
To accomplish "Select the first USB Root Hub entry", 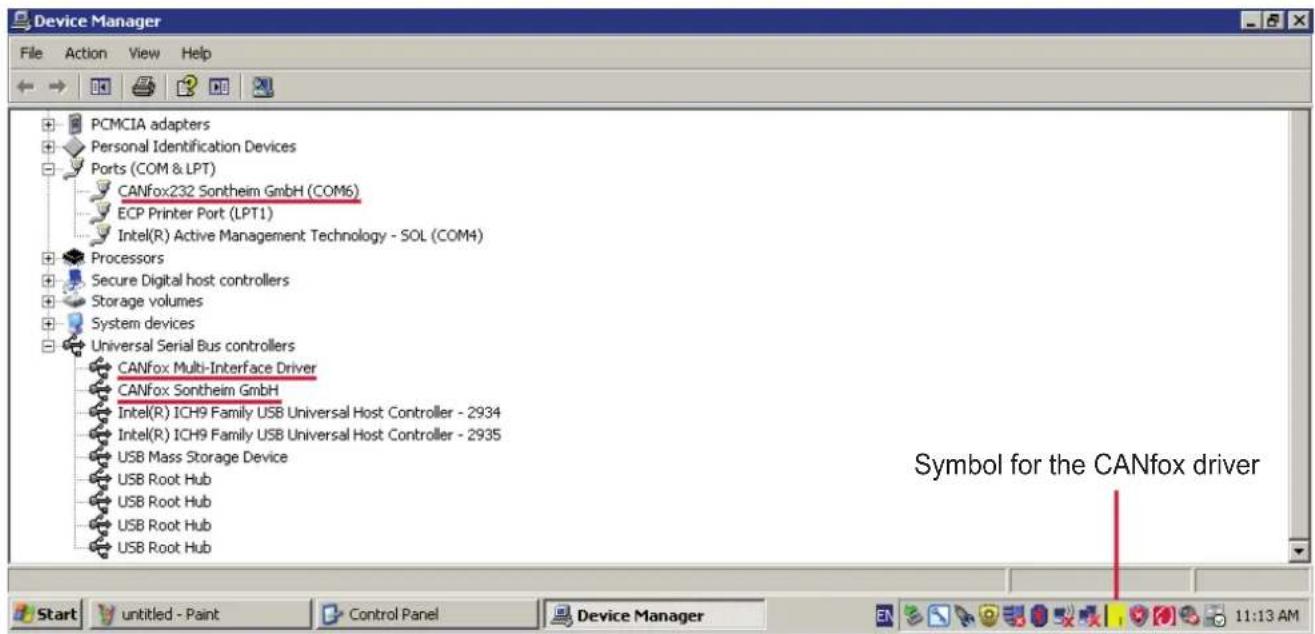I will pos(164,479).
